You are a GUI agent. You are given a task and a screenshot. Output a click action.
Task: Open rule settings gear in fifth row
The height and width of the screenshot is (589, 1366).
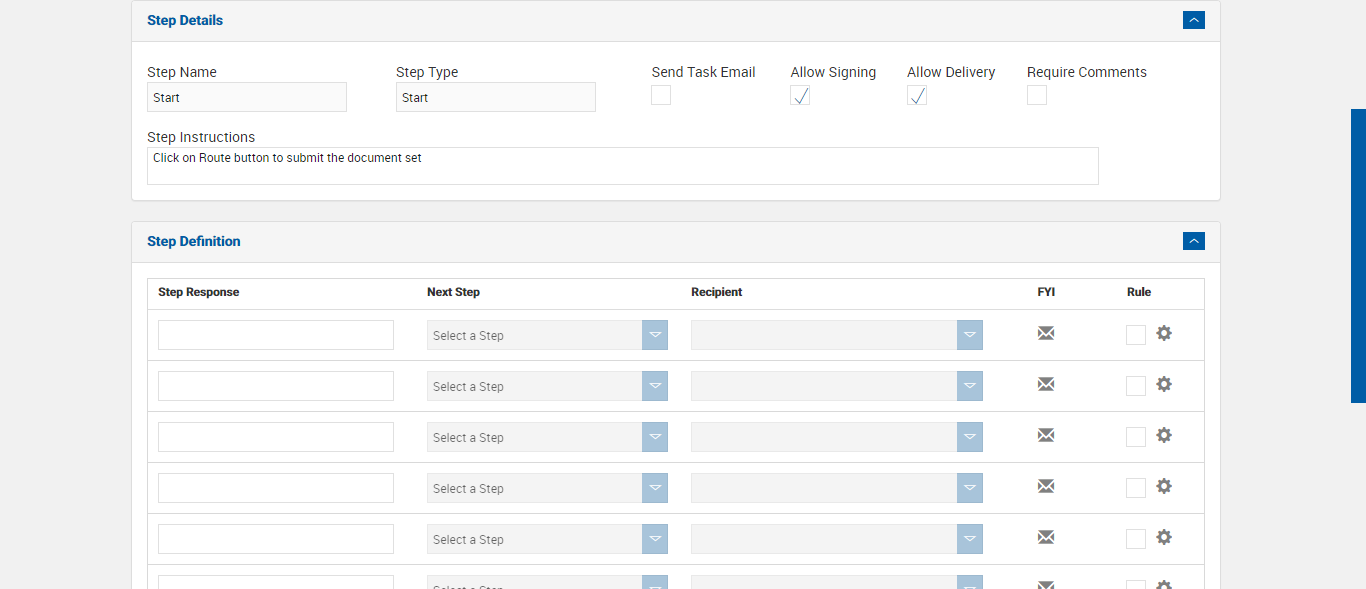(x=1164, y=537)
